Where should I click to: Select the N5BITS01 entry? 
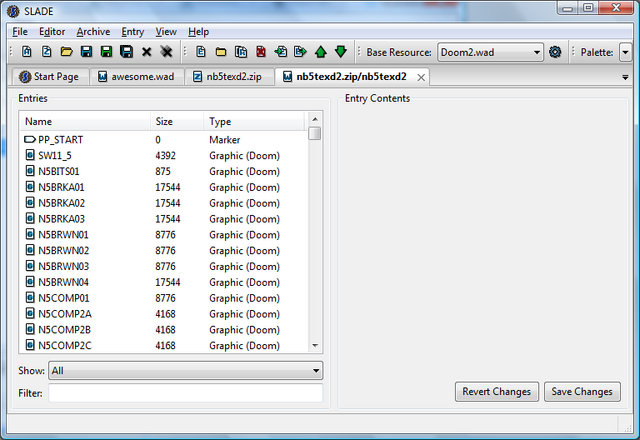click(x=163, y=171)
